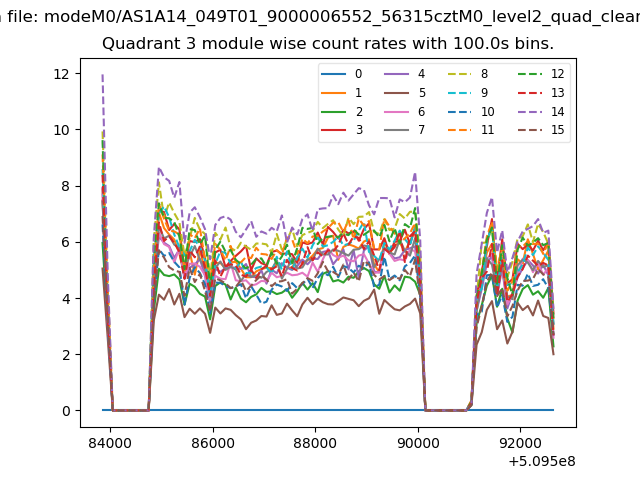Click the 88000 x-axis tick label
640x480 pixels.
pos(315,439)
